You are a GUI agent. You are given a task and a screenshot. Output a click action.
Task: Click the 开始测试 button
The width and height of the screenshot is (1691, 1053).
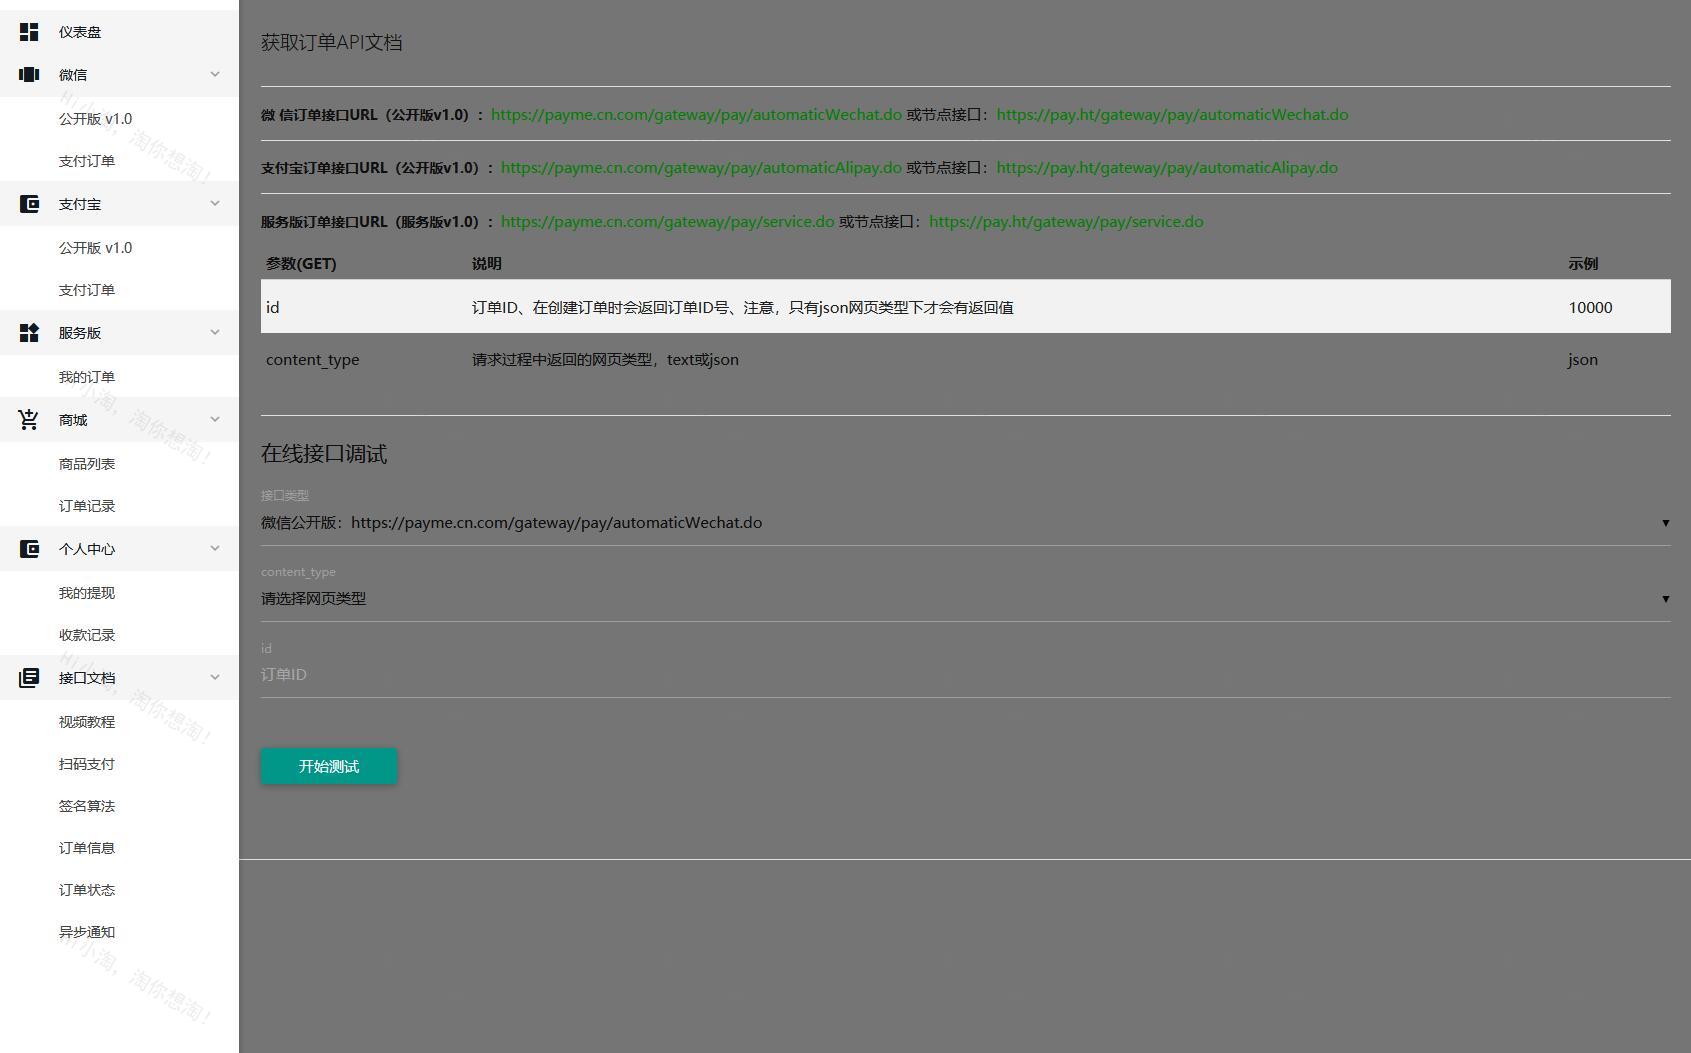coord(329,766)
